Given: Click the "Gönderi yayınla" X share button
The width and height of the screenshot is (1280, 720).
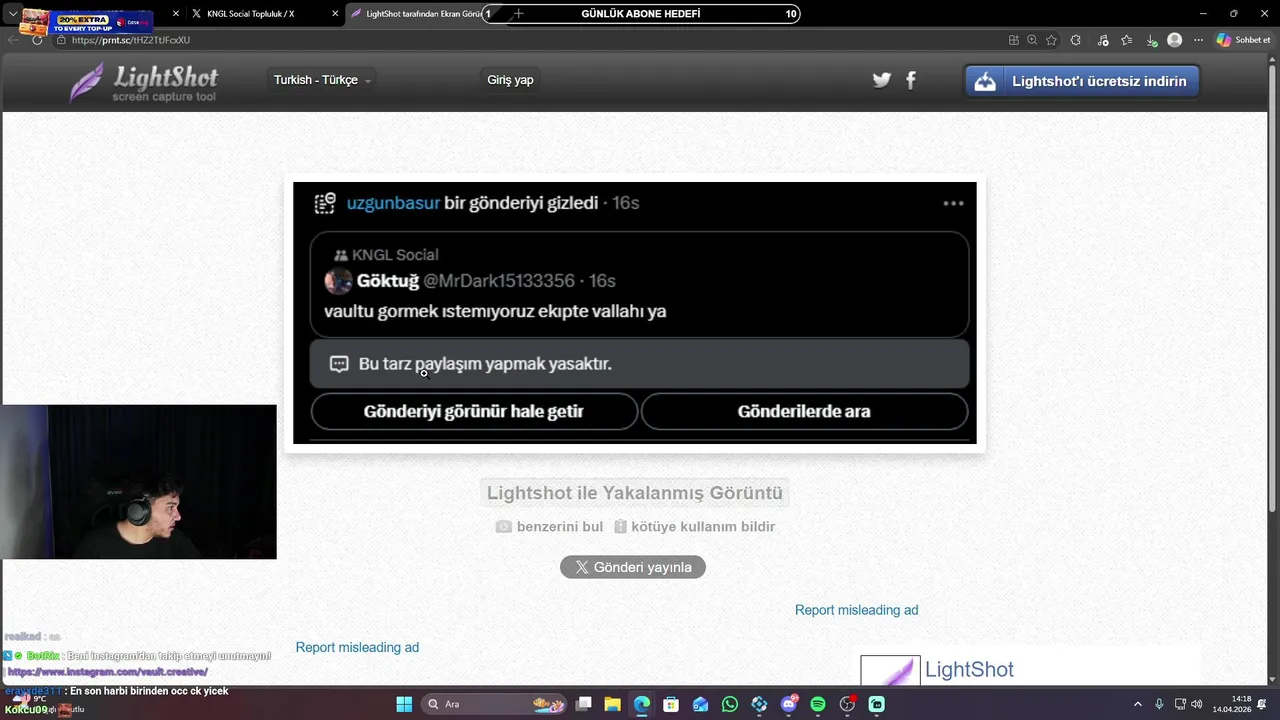Looking at the screenshot, I should (633, 567).
